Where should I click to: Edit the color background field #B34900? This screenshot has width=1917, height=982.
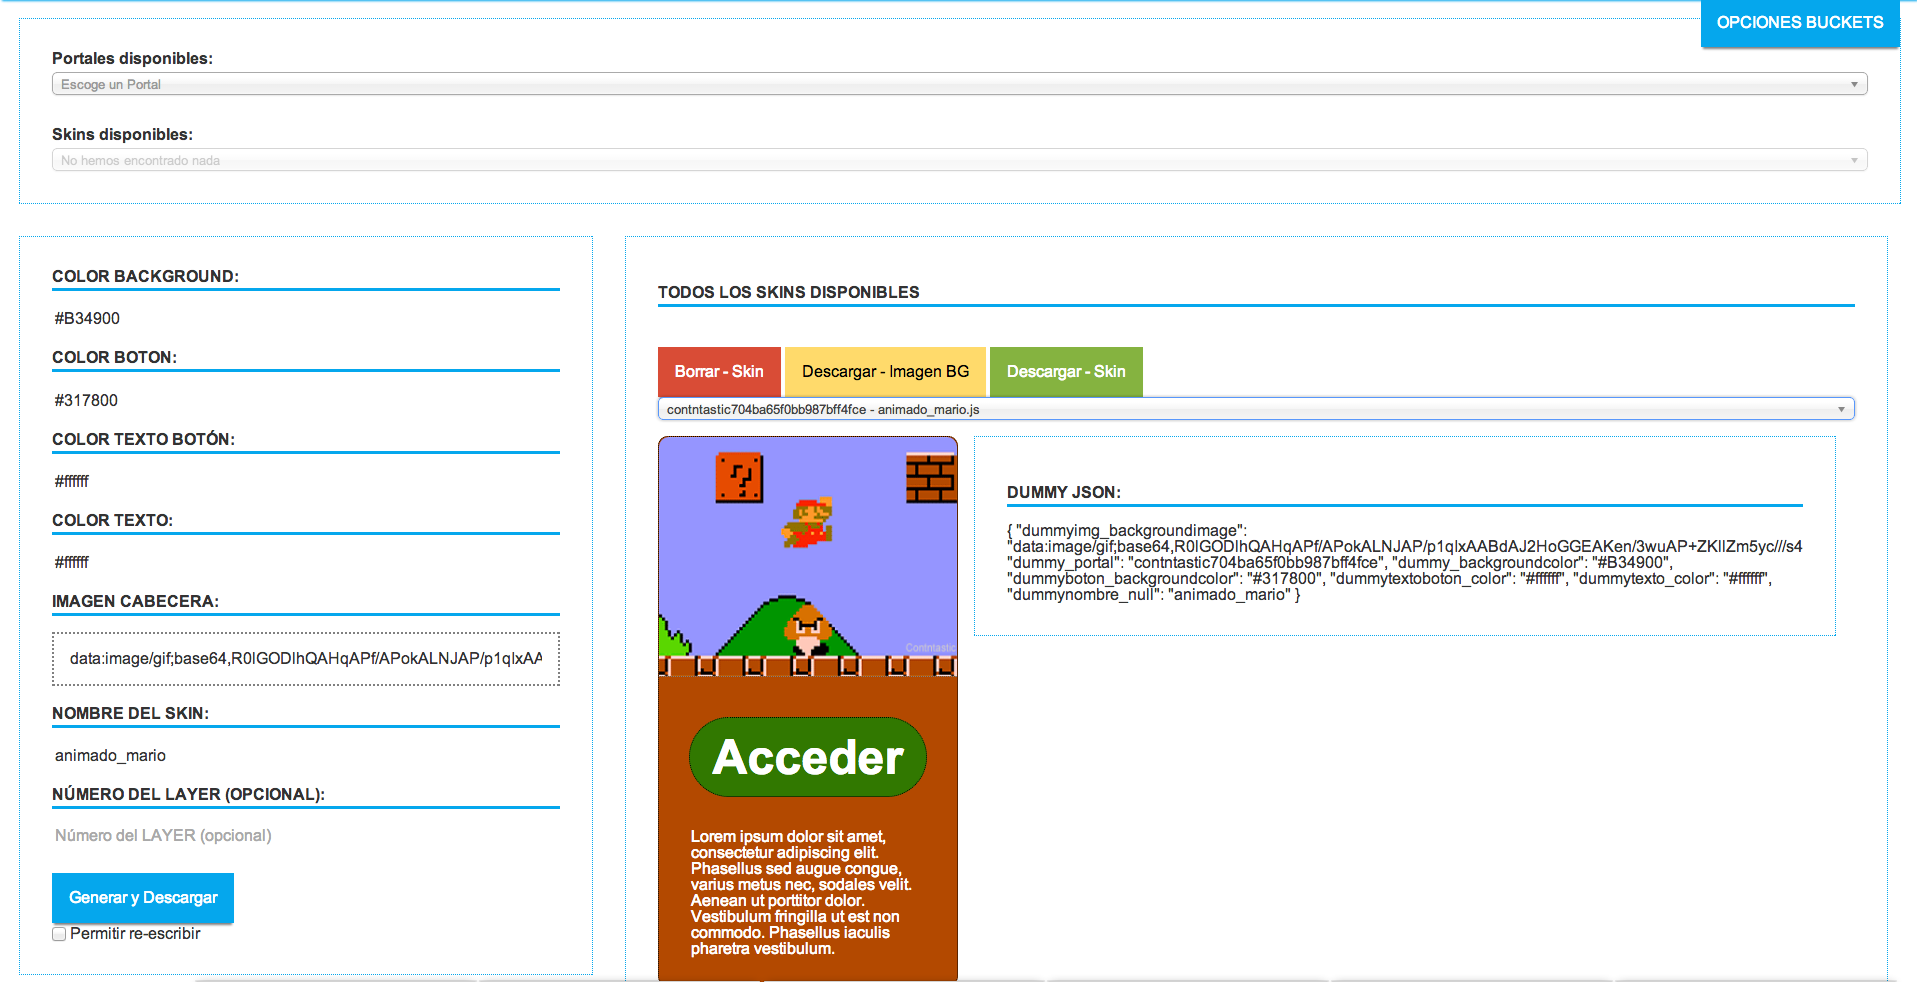(x=306, y=318)
